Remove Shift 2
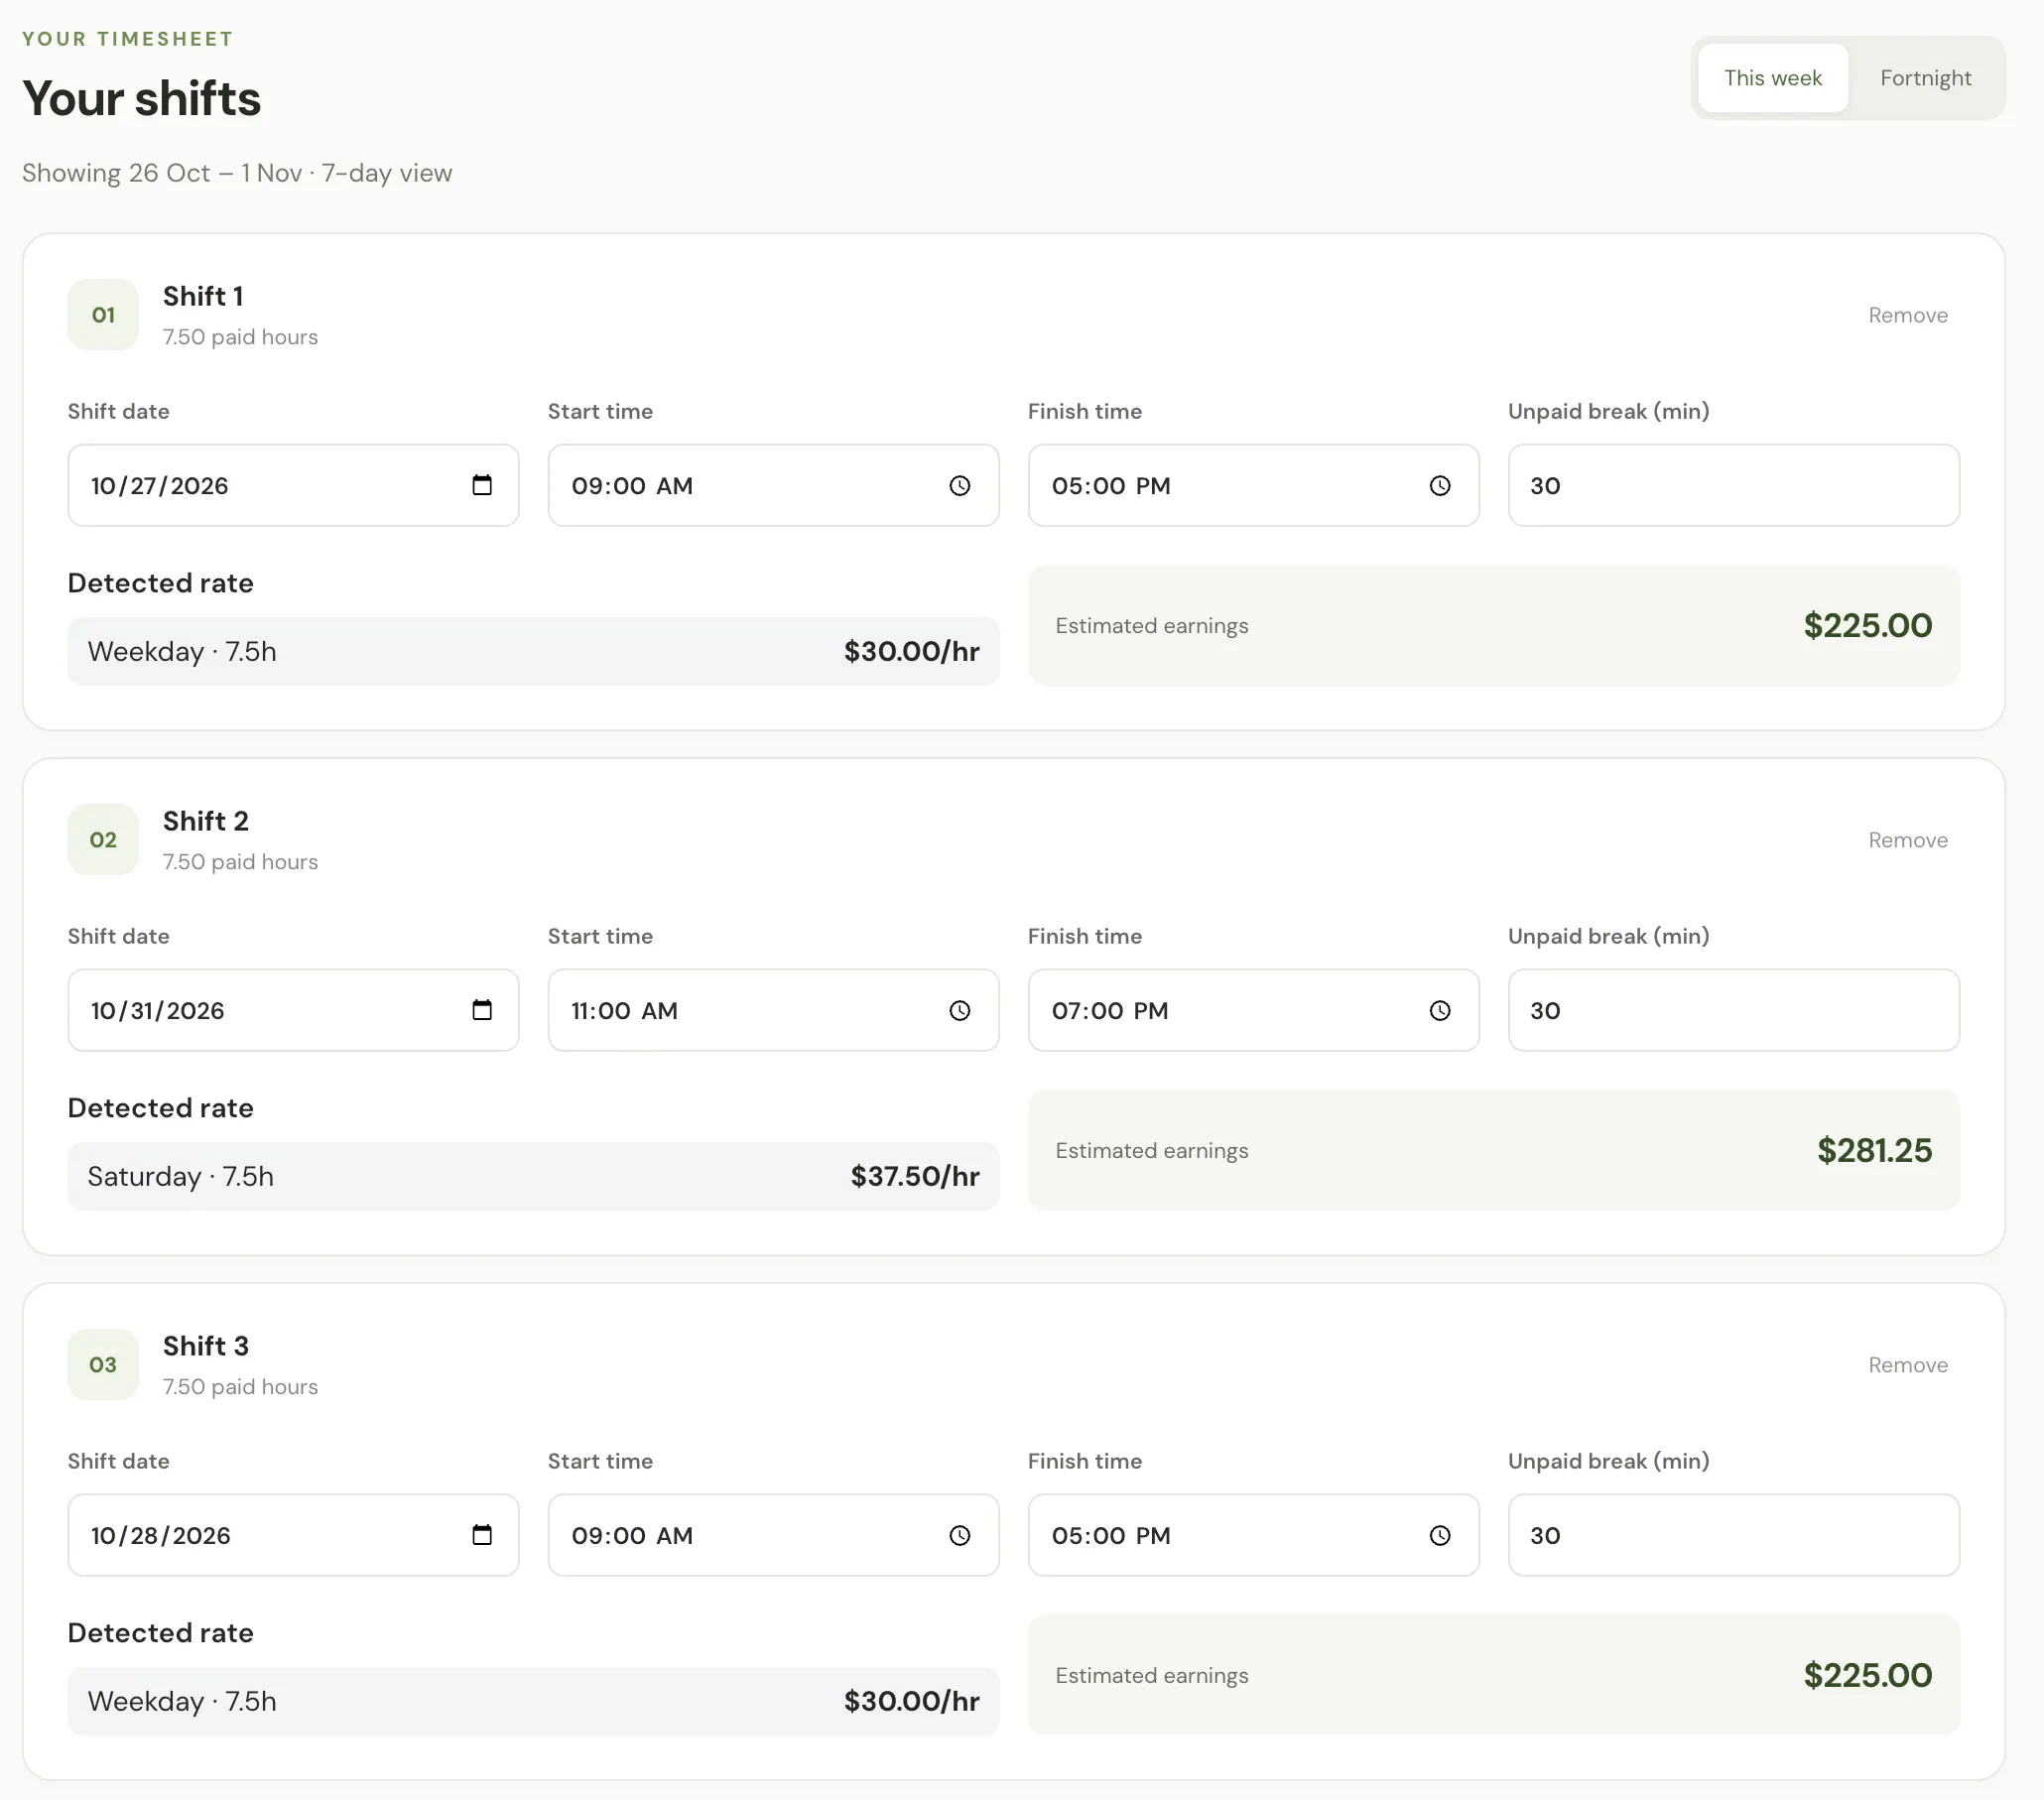This screenshot has width=2044, height=1800. (x=1908, y=840)
